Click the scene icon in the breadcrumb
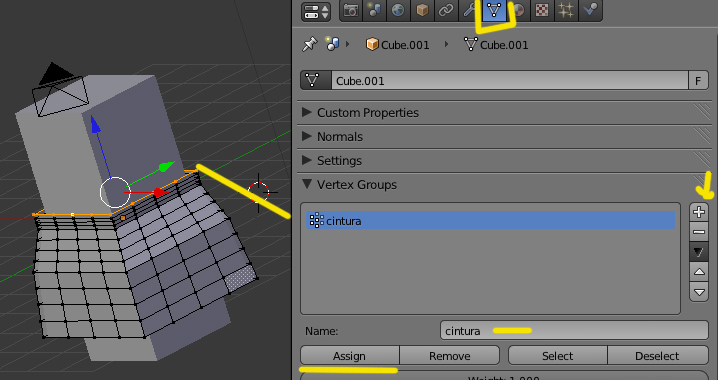718x380 pixels. coord(332,44)
